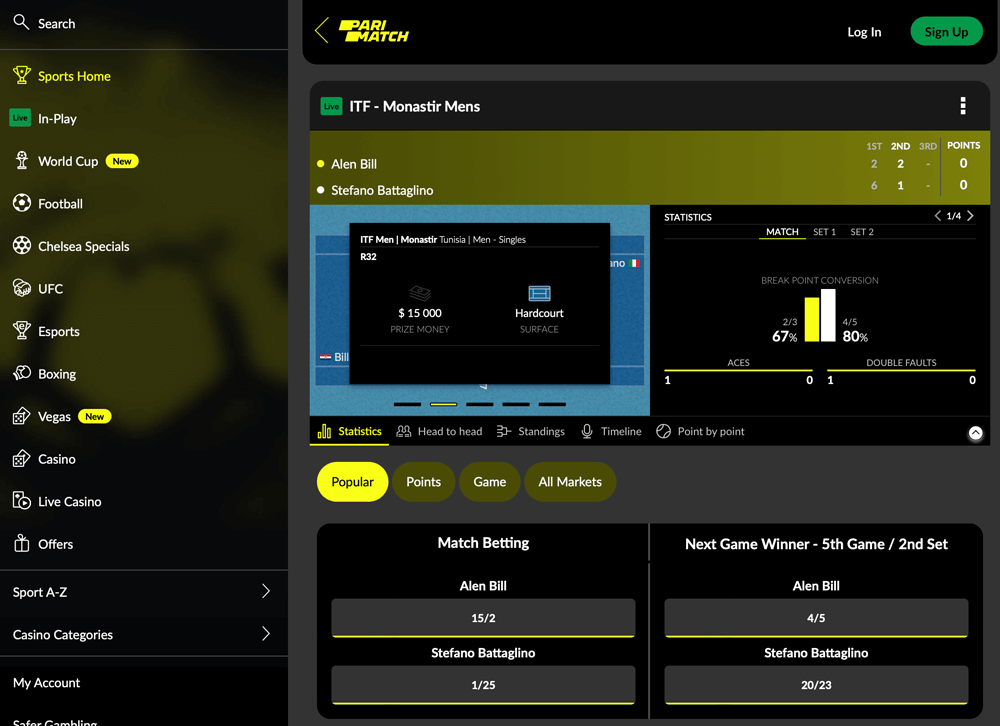This screenshot has height=726, width=1000.
Task: Open the Timeline tab
Action: tap(611, 431)
